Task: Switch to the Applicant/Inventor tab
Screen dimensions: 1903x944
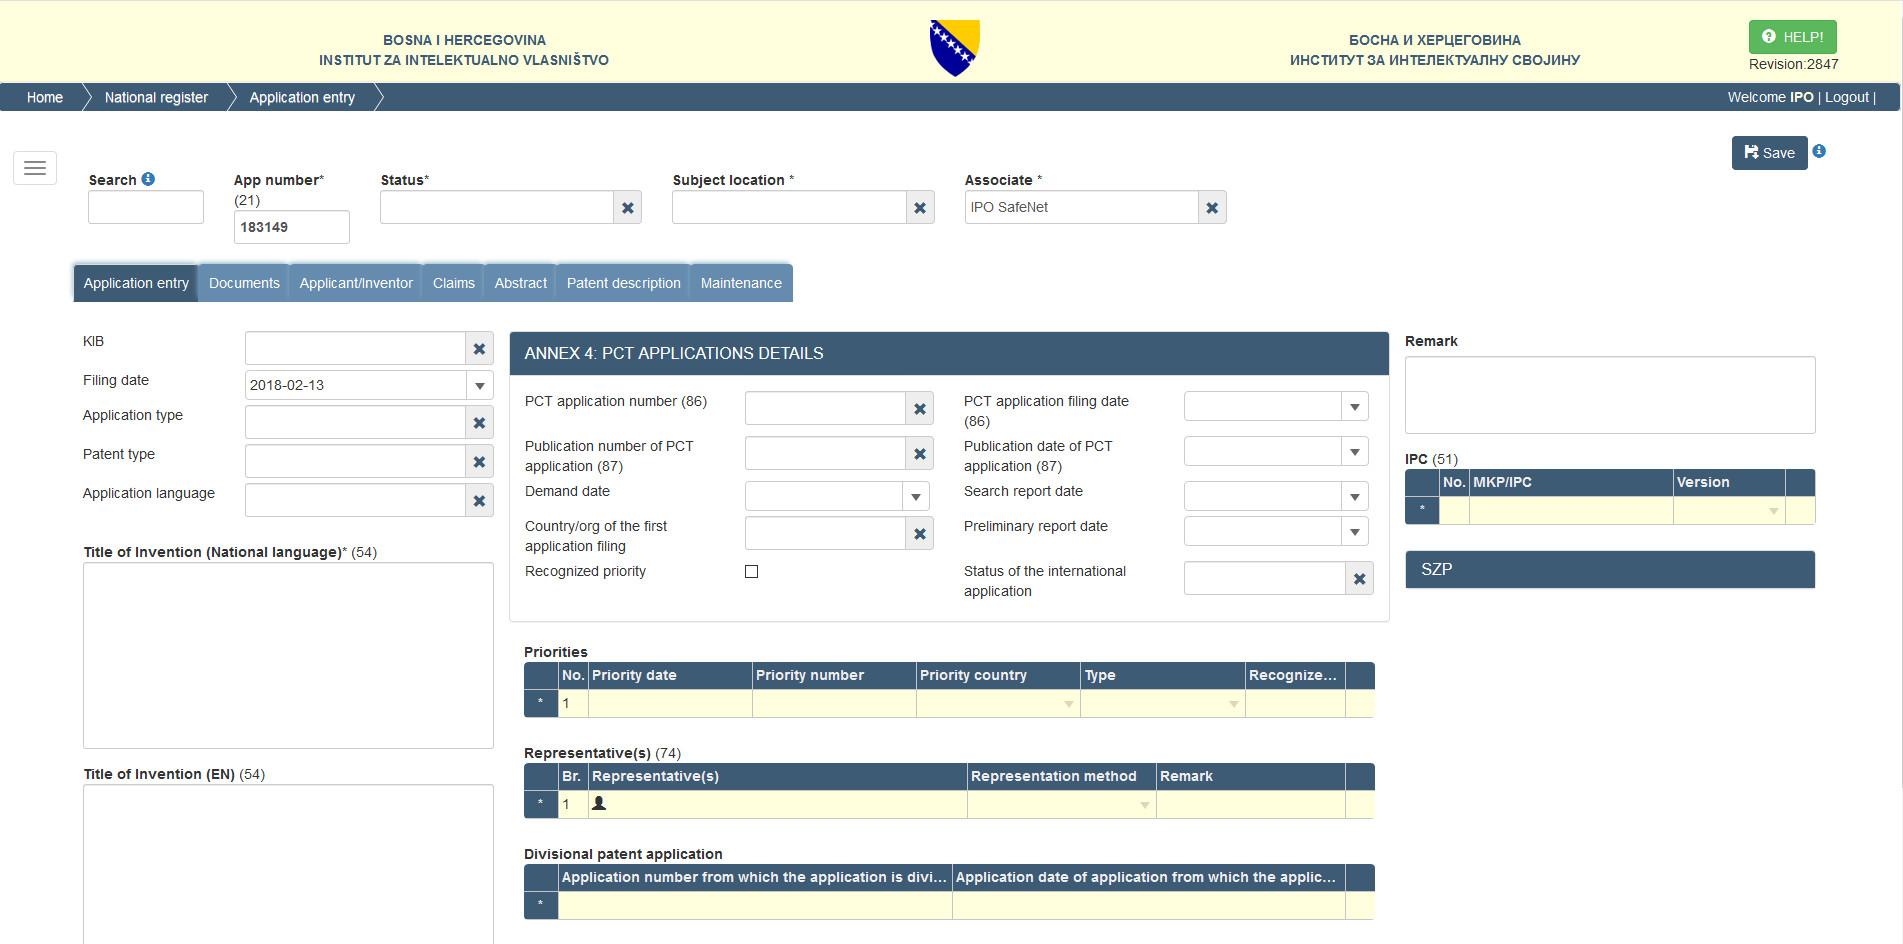Action: pos(356,283)
